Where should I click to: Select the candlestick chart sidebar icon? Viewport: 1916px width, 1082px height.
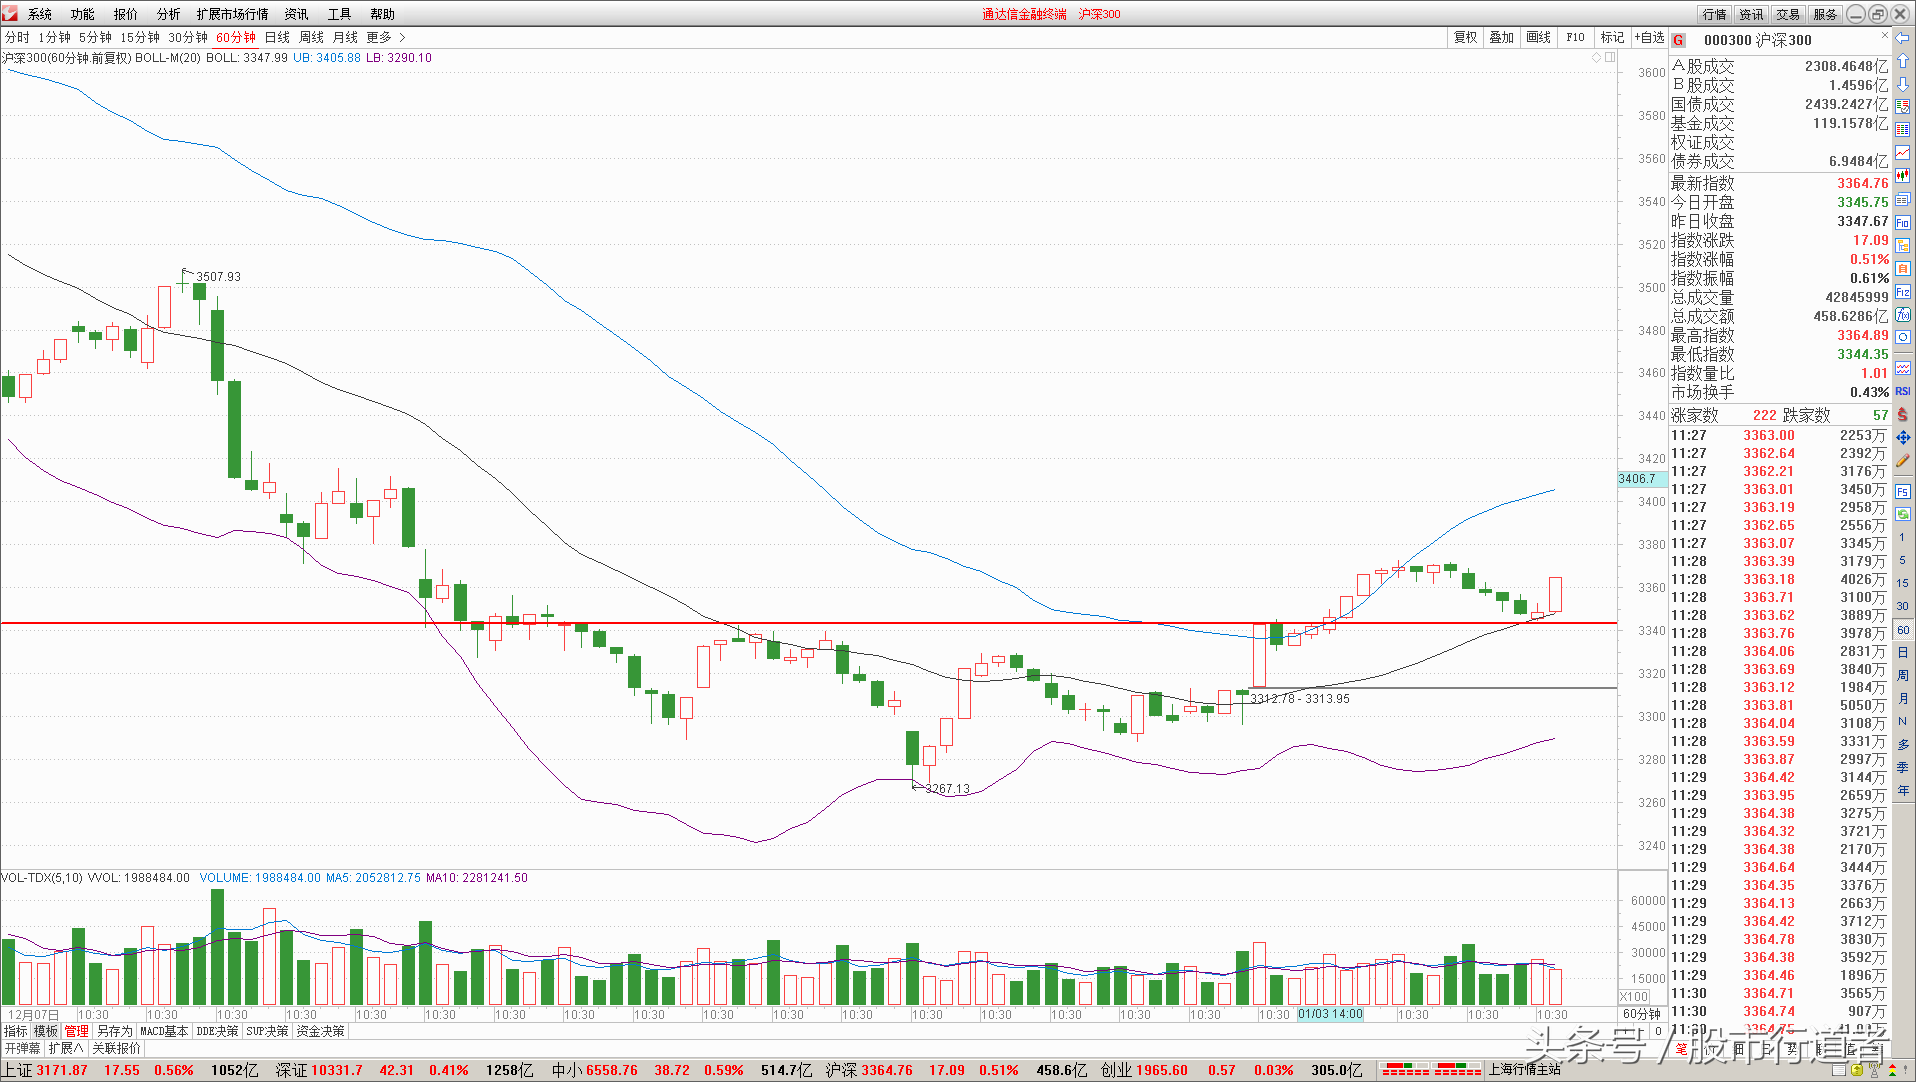[x=1903, y=176]
